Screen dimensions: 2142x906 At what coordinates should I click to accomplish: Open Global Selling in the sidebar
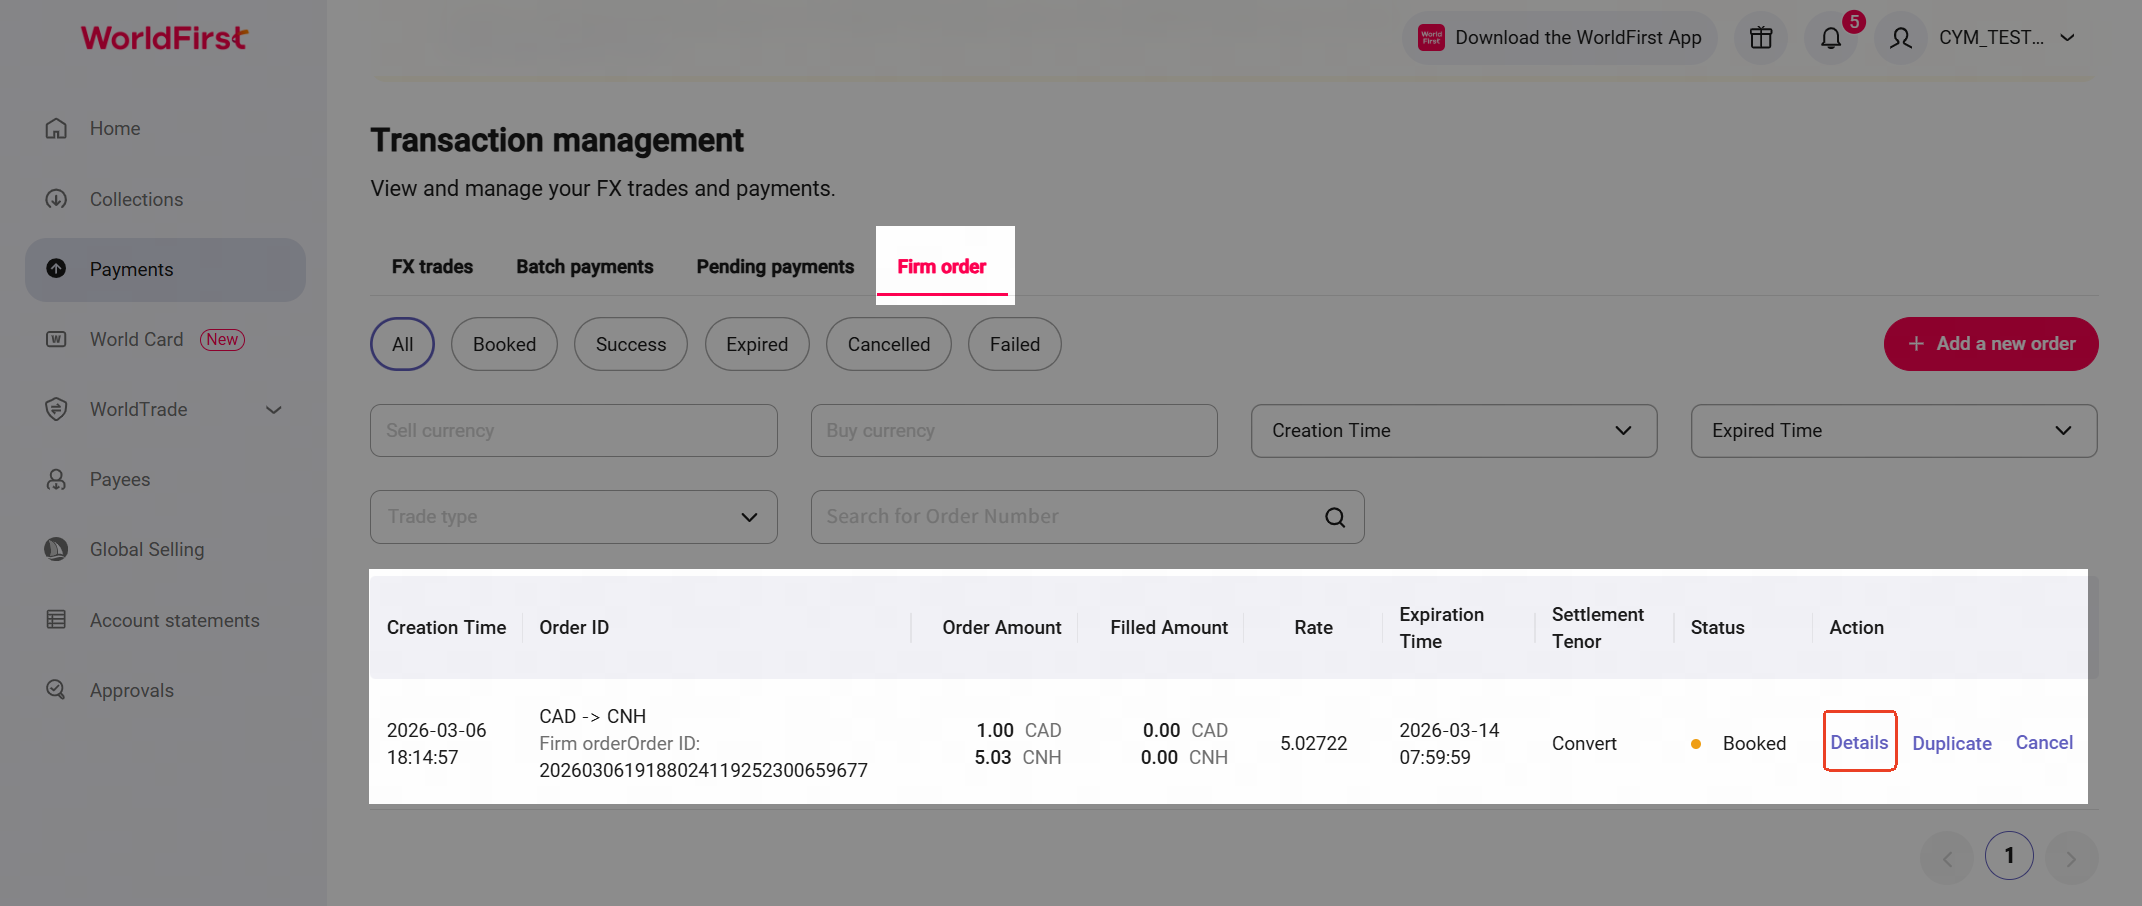(x=146, y=549)
